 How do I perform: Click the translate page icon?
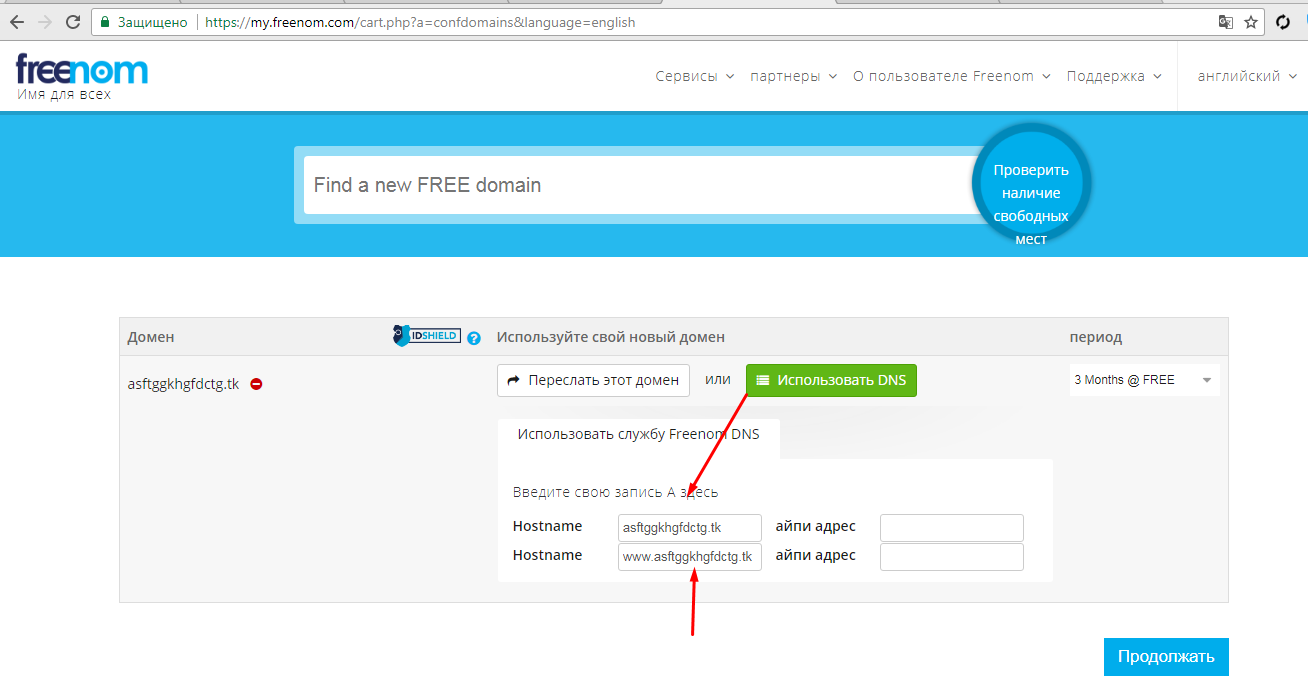coord(1225,21)
